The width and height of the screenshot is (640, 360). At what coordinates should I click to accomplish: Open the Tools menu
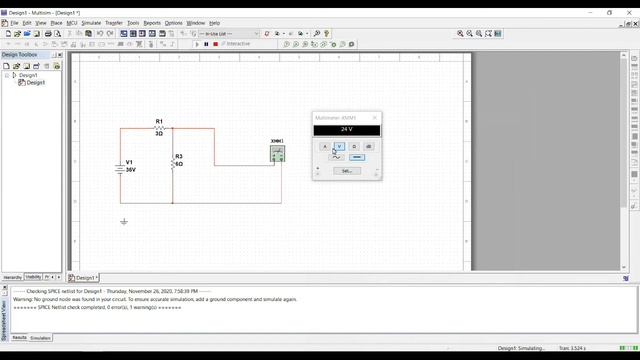133,23
